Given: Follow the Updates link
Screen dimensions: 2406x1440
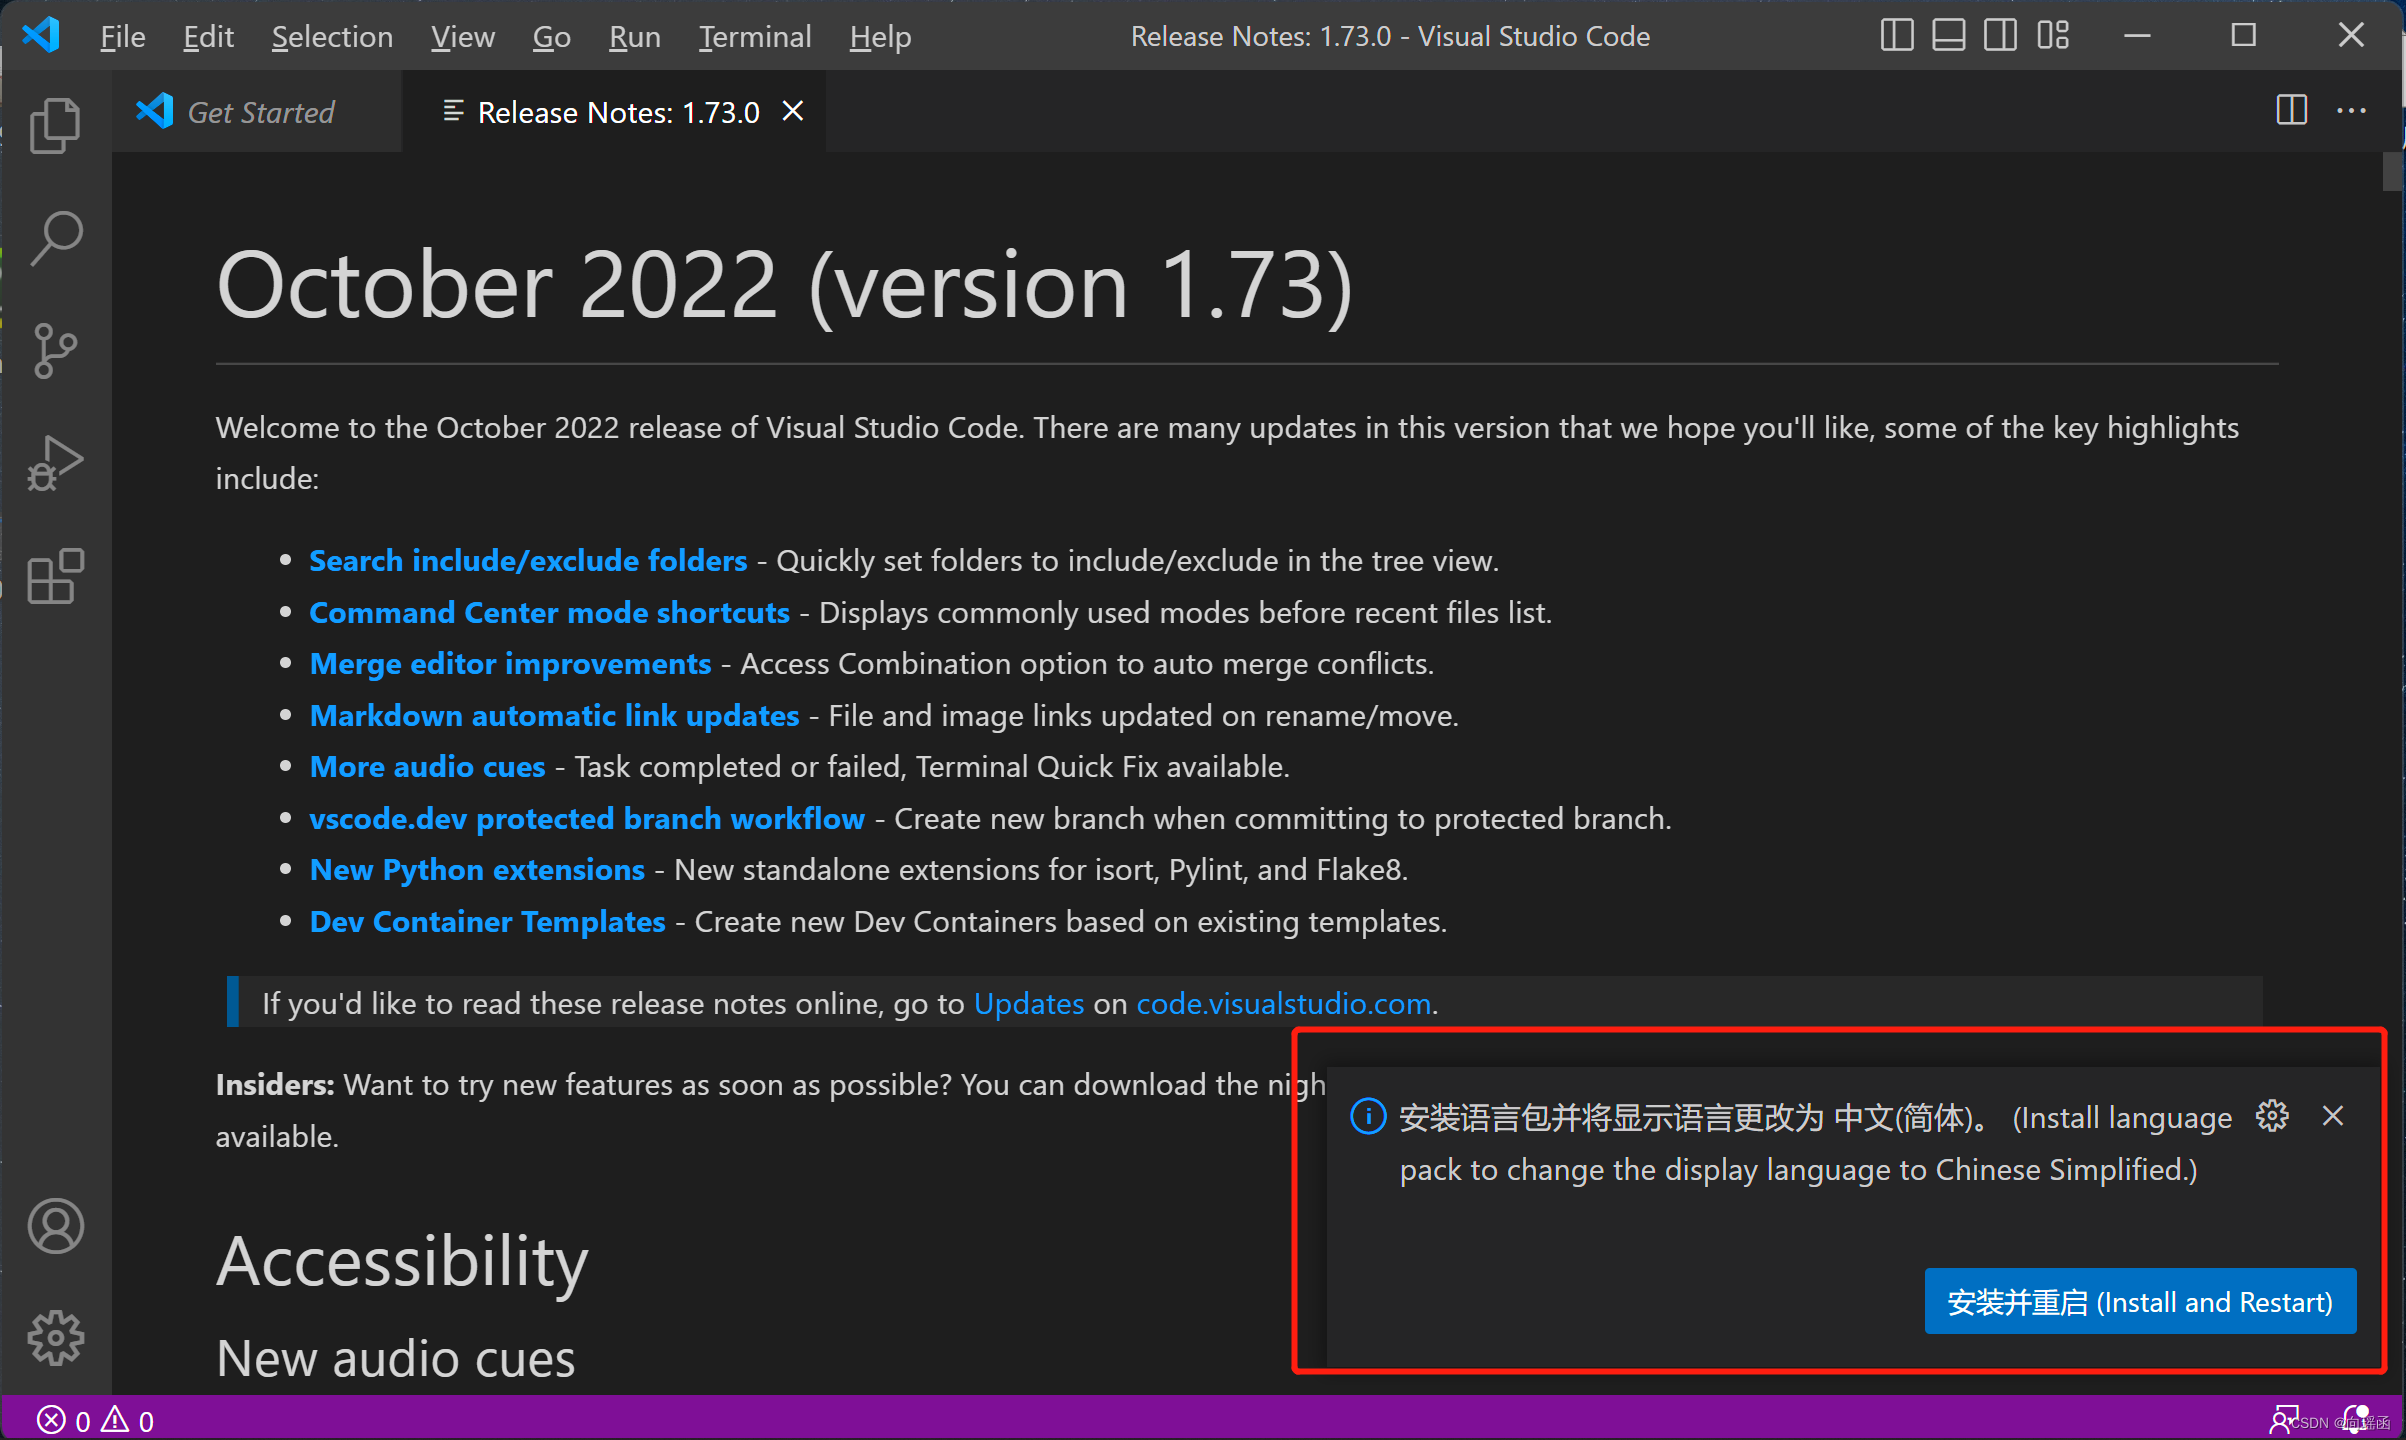Looking at the screenshot, I should click(x=1029, y=1003).
